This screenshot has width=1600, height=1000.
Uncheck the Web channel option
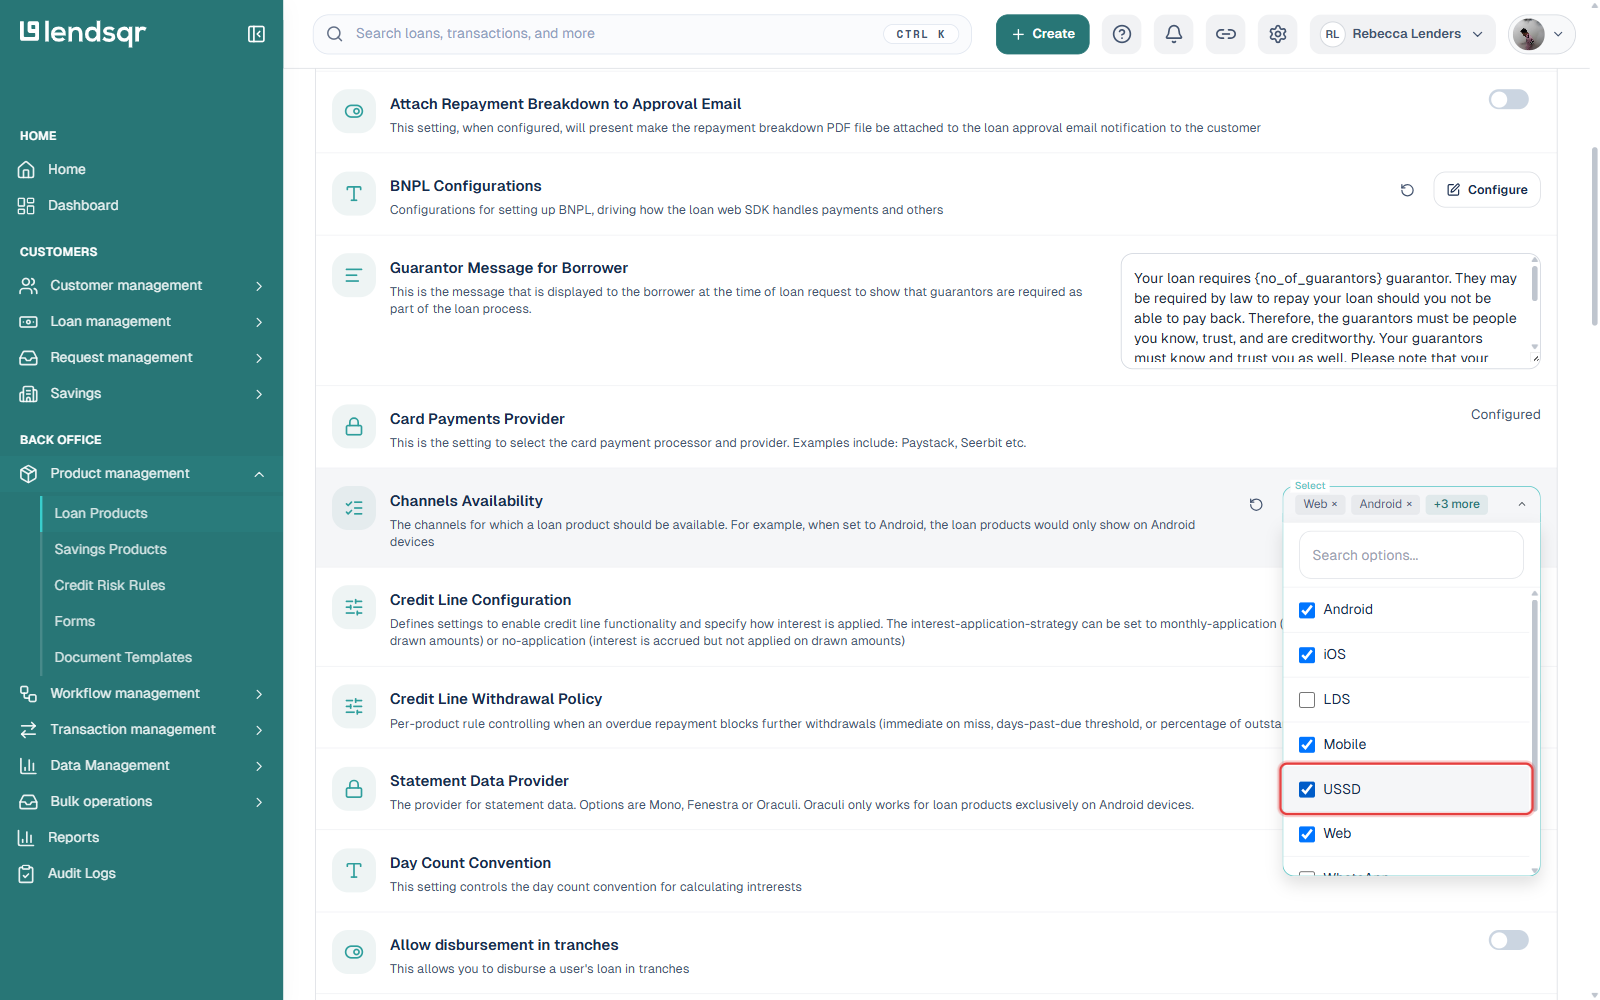coord(1306,834)
